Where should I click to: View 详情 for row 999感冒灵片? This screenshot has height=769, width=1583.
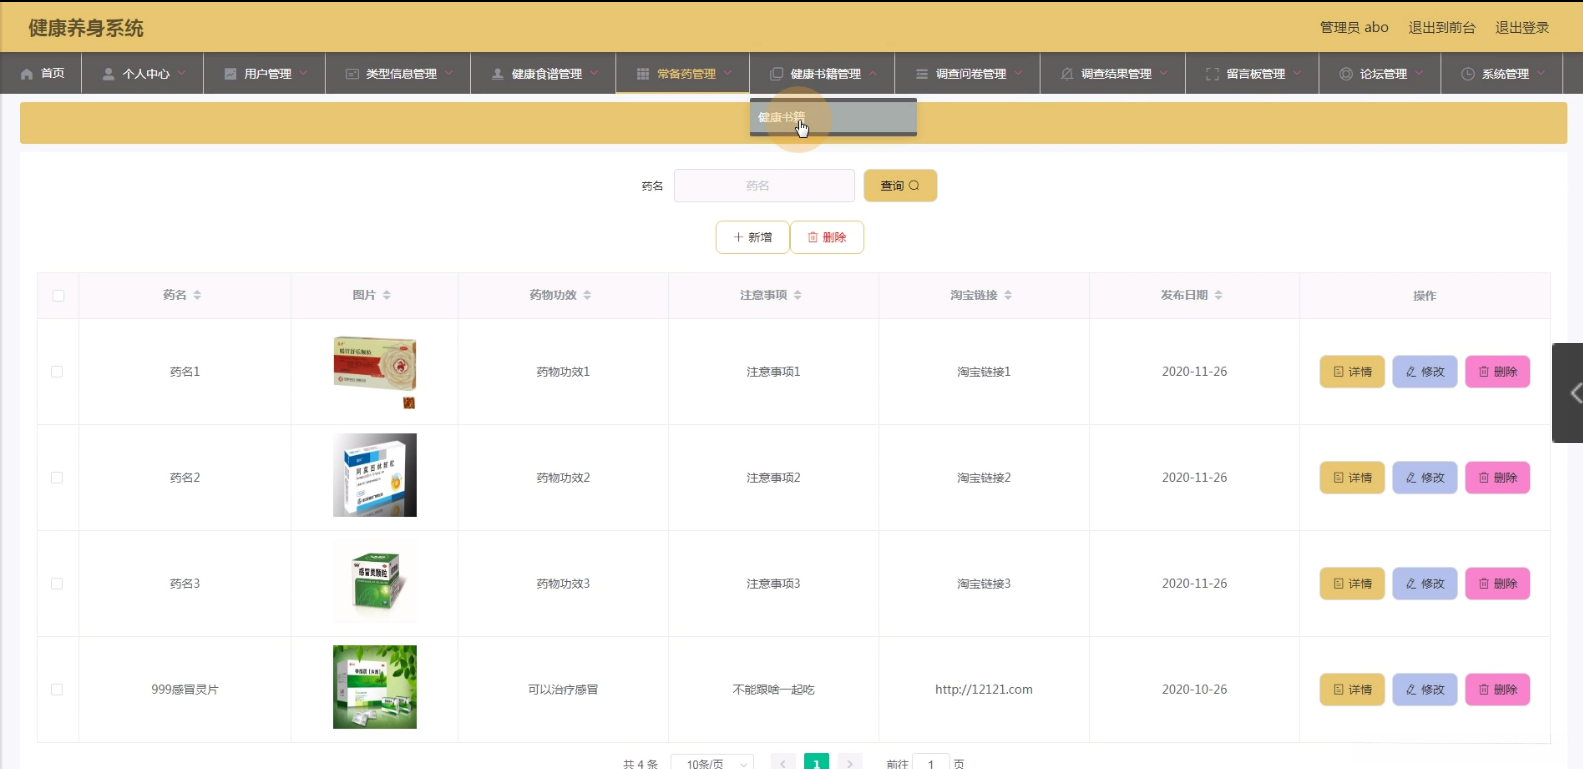(1352, 690)
